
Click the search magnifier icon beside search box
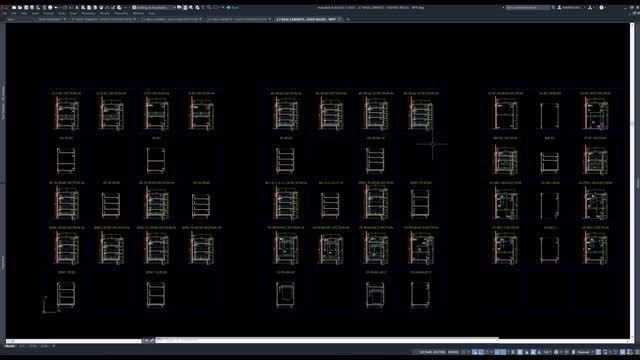(x=553, y=7)
